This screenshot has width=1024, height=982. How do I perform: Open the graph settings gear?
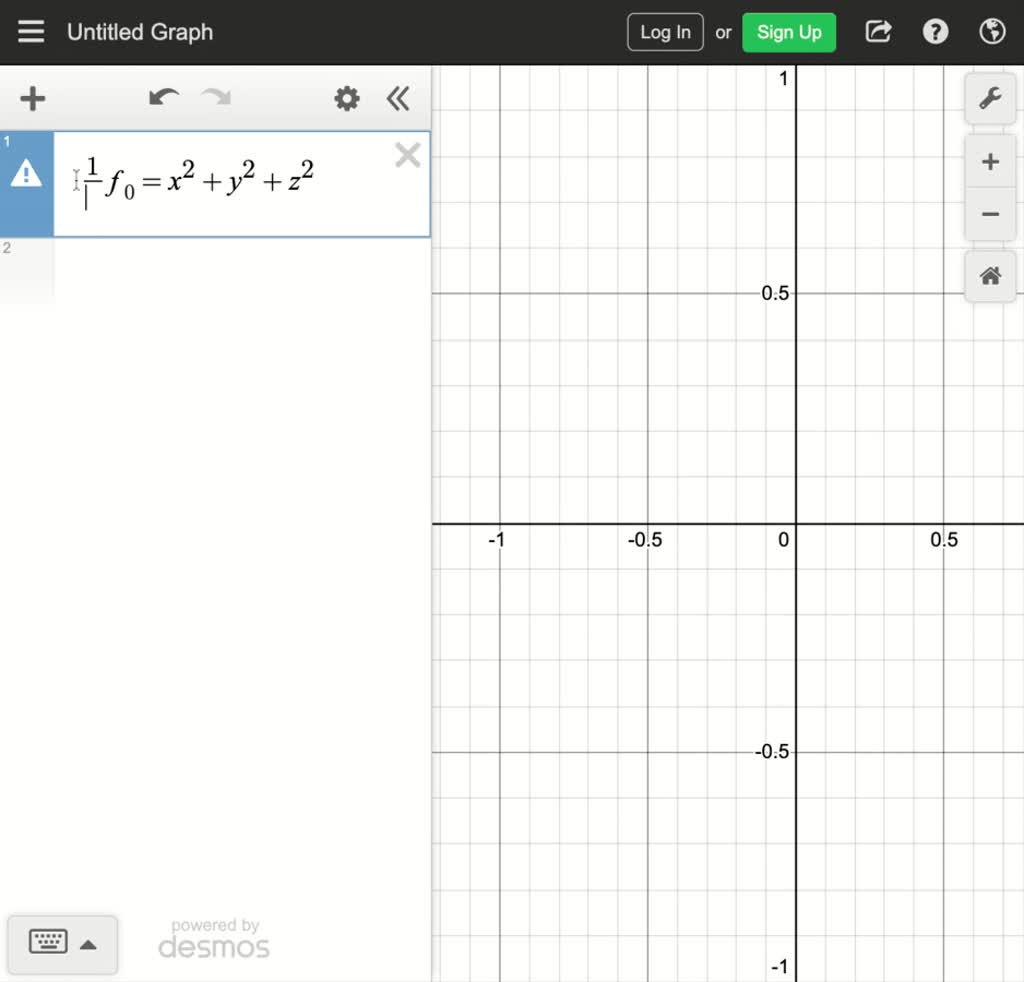(x=346, y=98)
